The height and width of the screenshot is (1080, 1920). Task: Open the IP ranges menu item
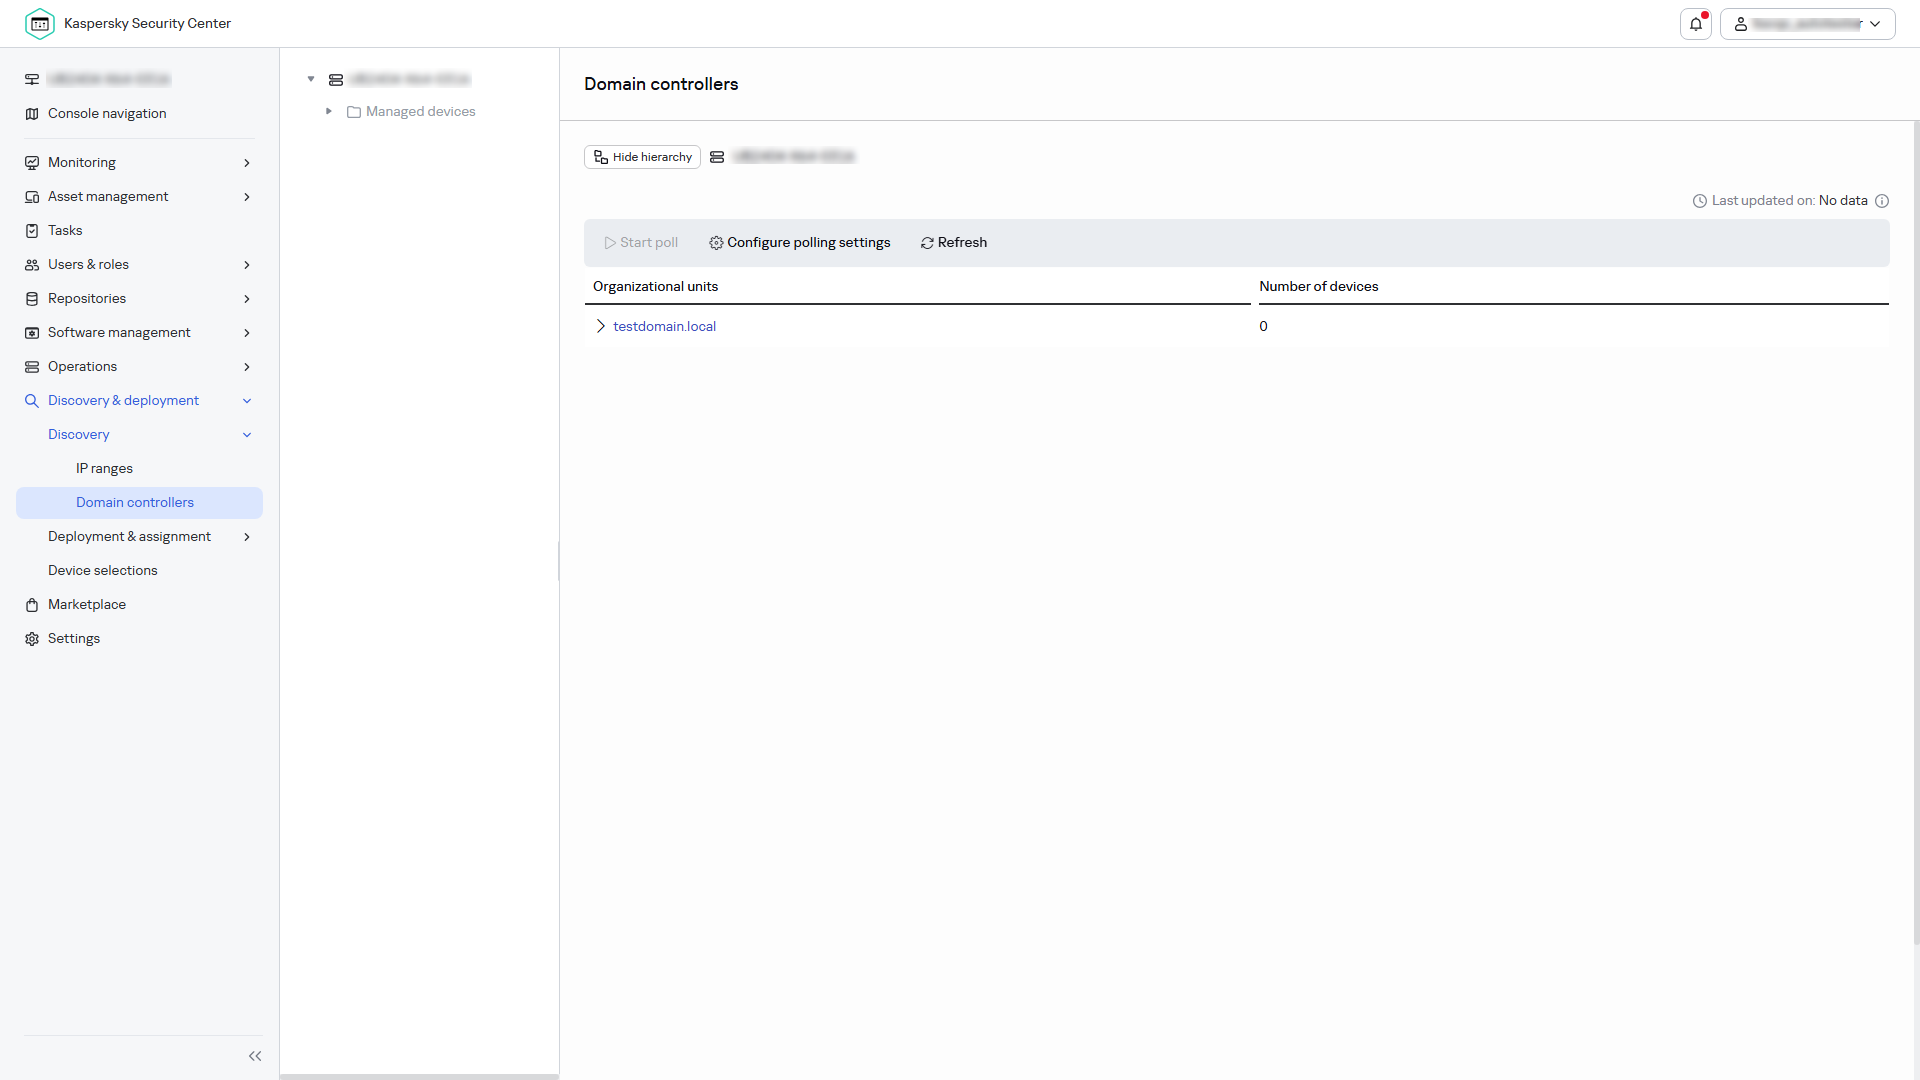104,469
